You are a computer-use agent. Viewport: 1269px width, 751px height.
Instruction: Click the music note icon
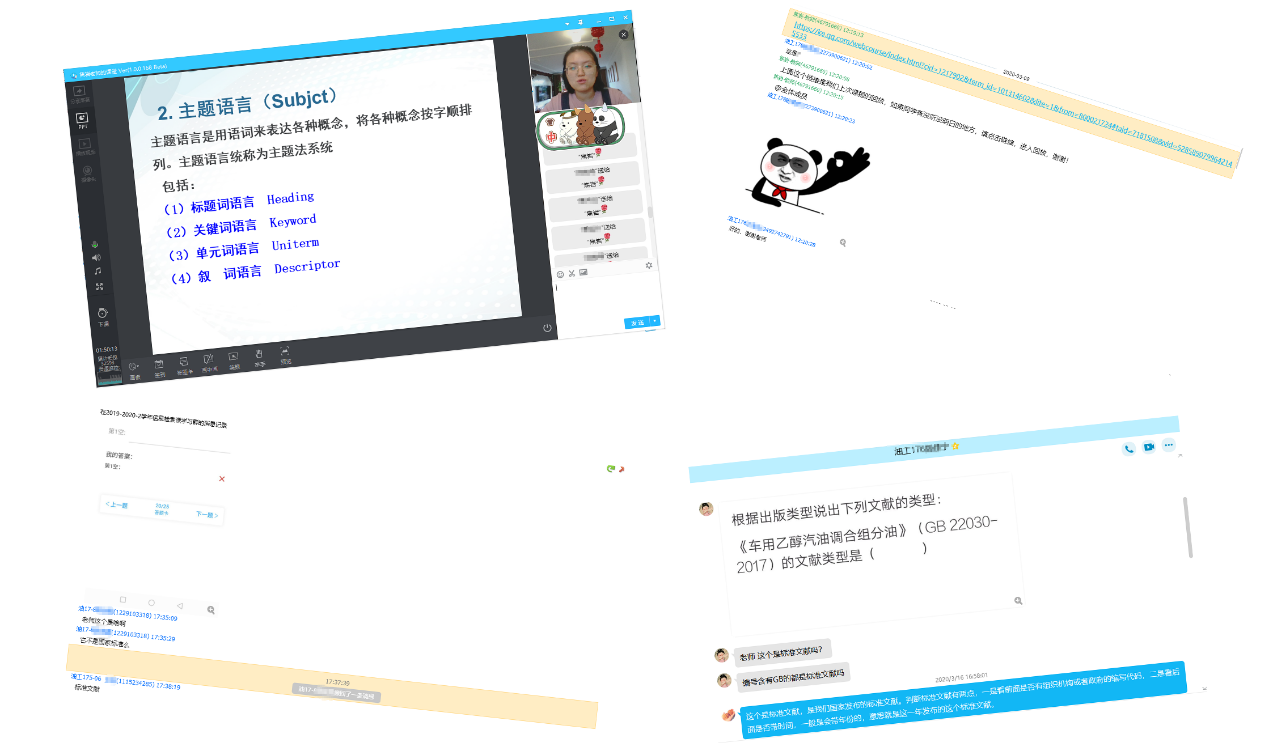(x=98, y=271)
